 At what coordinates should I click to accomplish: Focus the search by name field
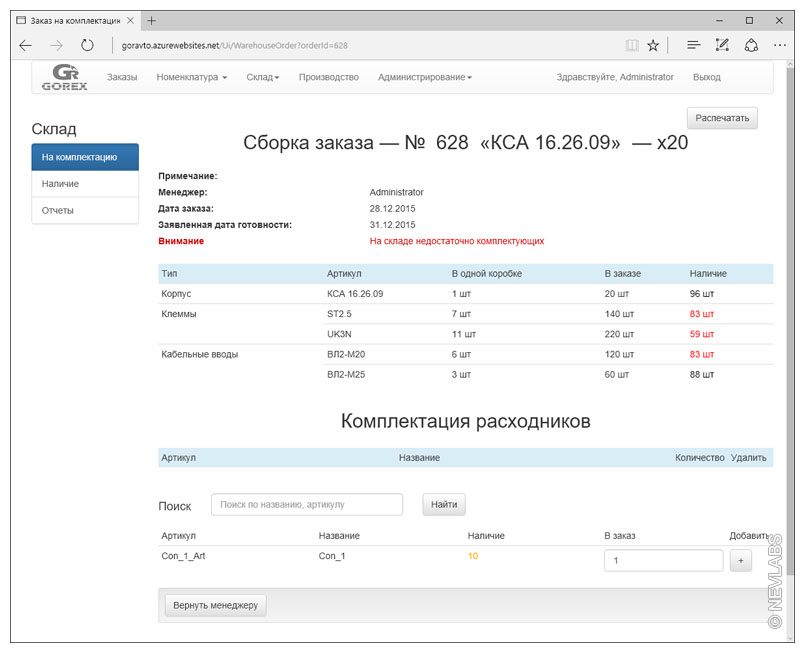[x=306, y=505]
